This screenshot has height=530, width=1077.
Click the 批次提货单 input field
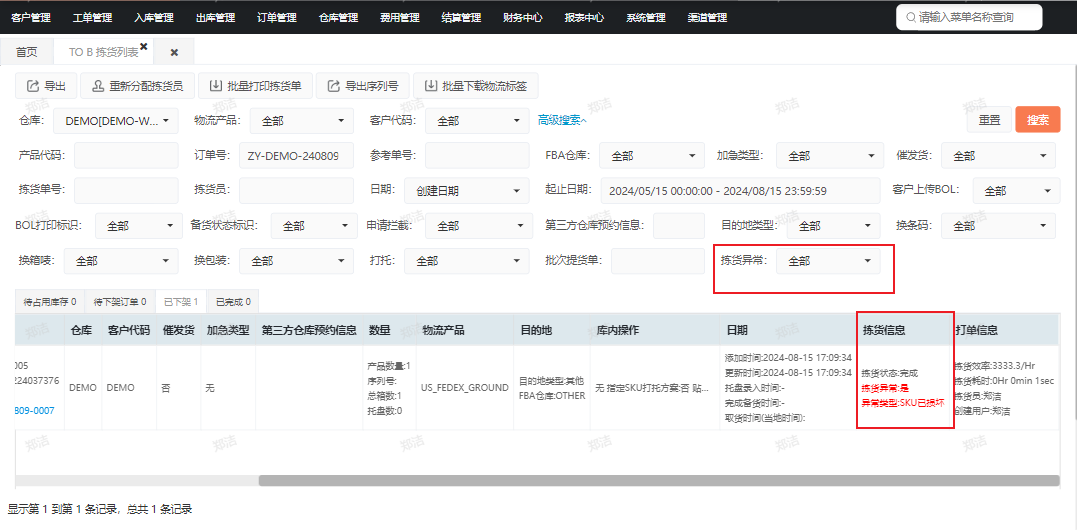658,261
